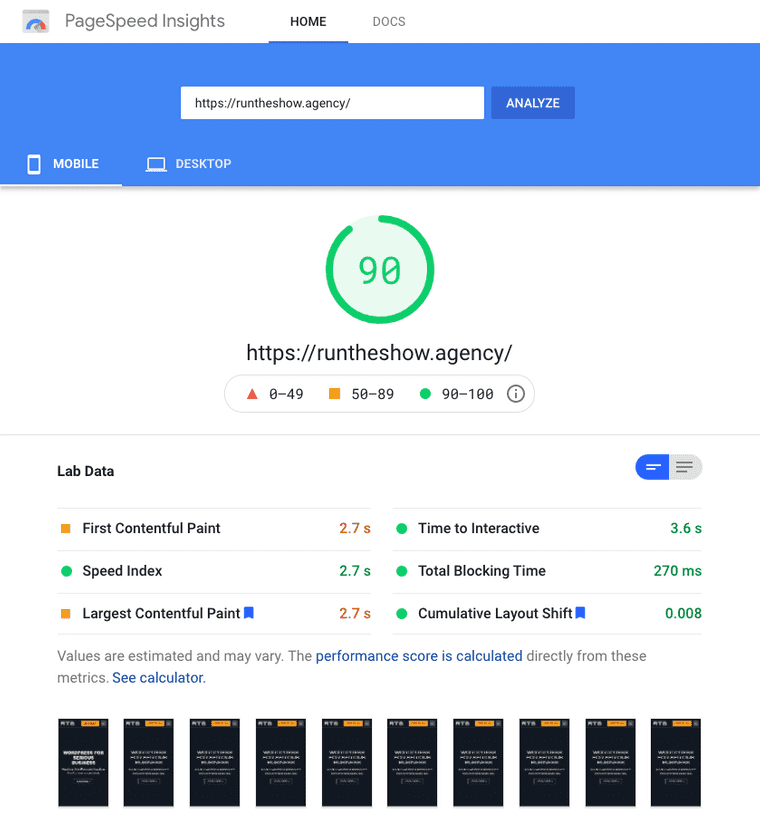The height and width of the screenshot is (831, 760).
Task: Click the Total Blocking Time metric label
Action: pos(482,571)
